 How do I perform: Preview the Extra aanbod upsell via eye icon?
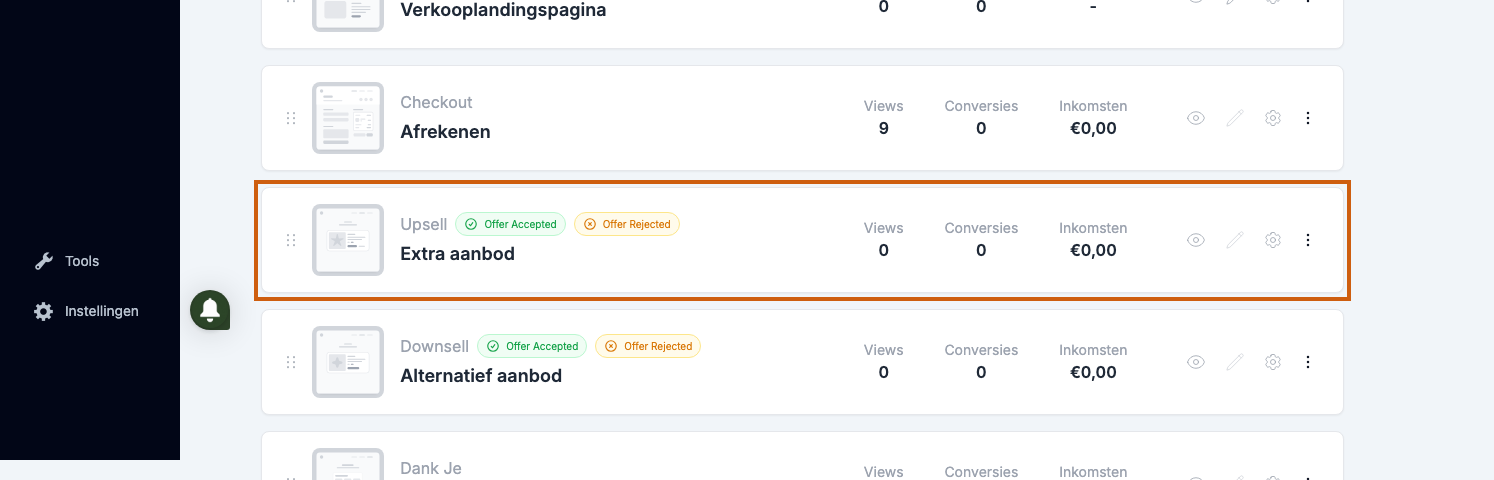(1196, 240)
